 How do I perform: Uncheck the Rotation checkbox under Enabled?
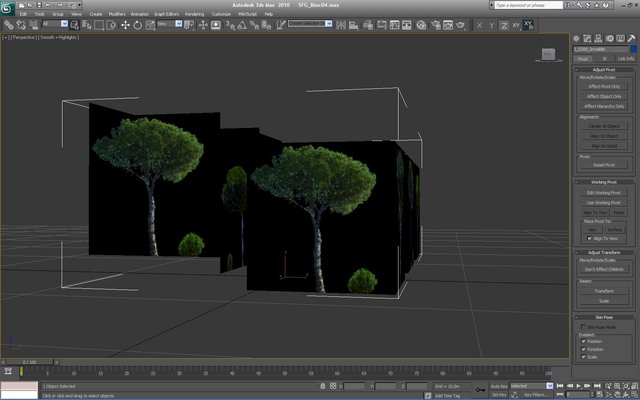pos(583,348)
